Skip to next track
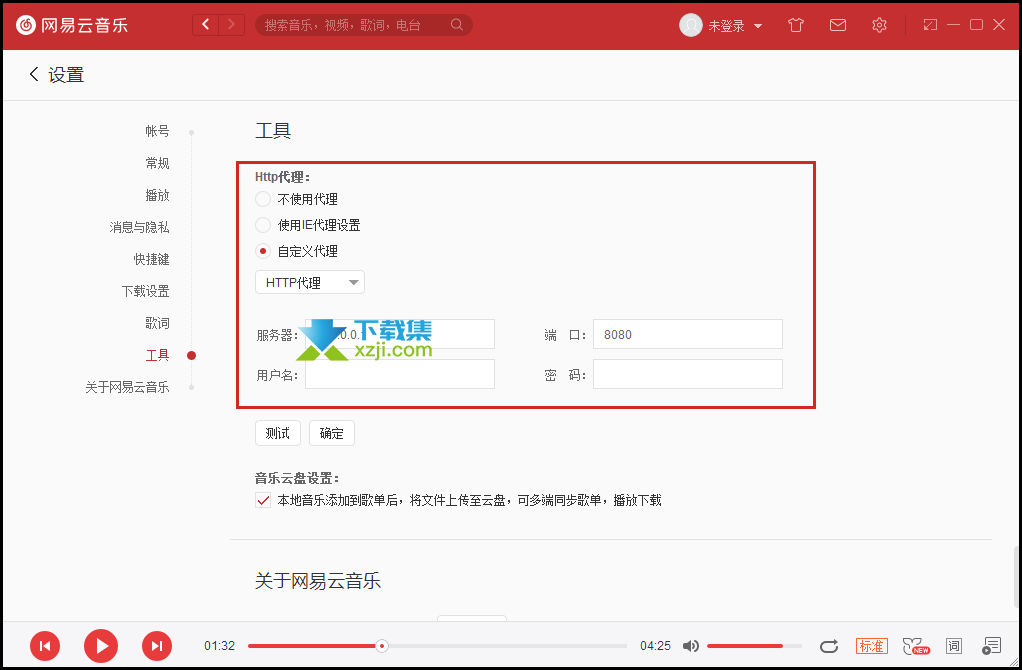The width and height of the screenshot is (1022, 670). click(x=157, y=646)
